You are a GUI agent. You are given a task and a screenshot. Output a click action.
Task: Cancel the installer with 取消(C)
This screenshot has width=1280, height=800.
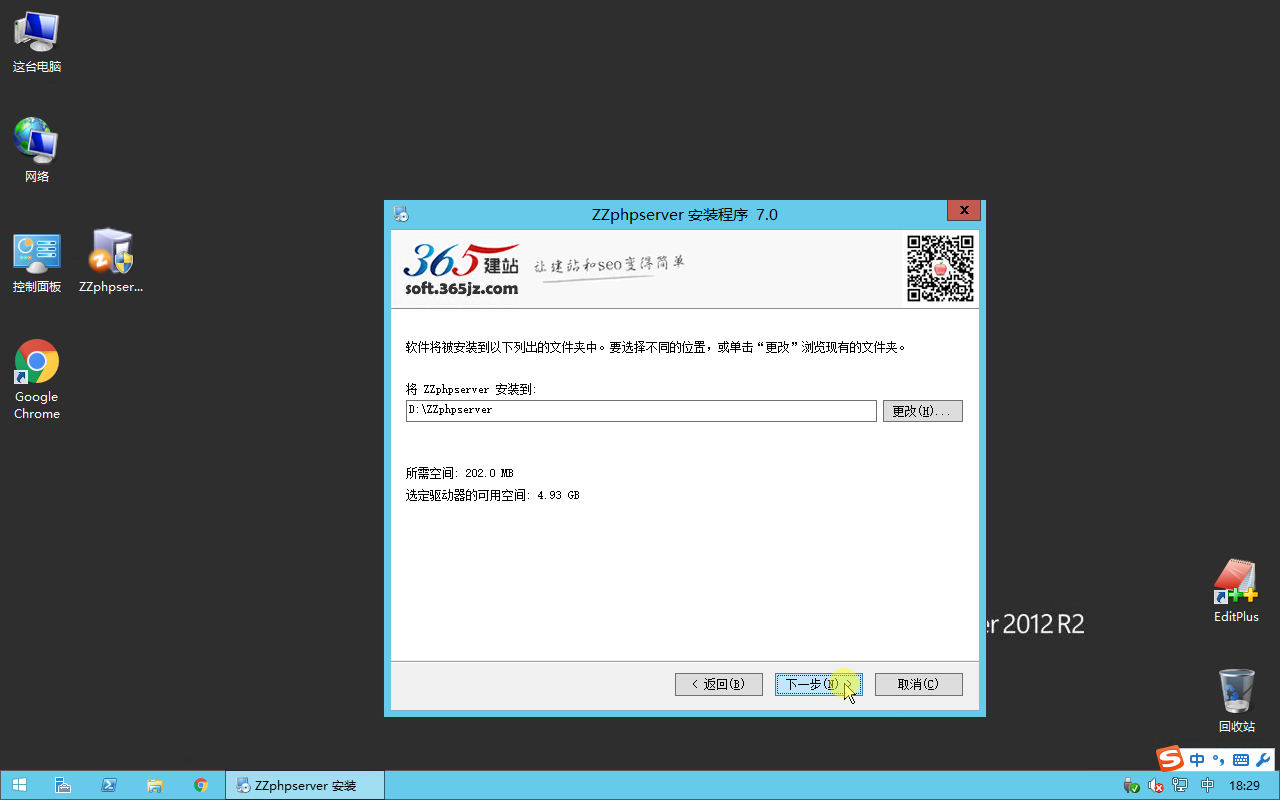[x=918, y=684]
